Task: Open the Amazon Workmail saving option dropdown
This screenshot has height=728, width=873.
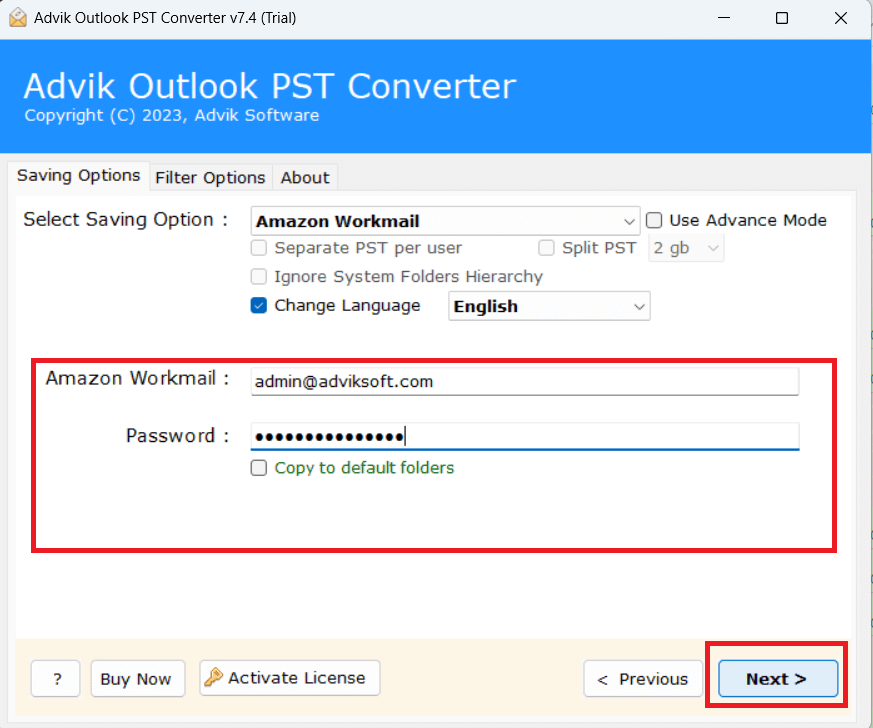Action: click(445, 221)
